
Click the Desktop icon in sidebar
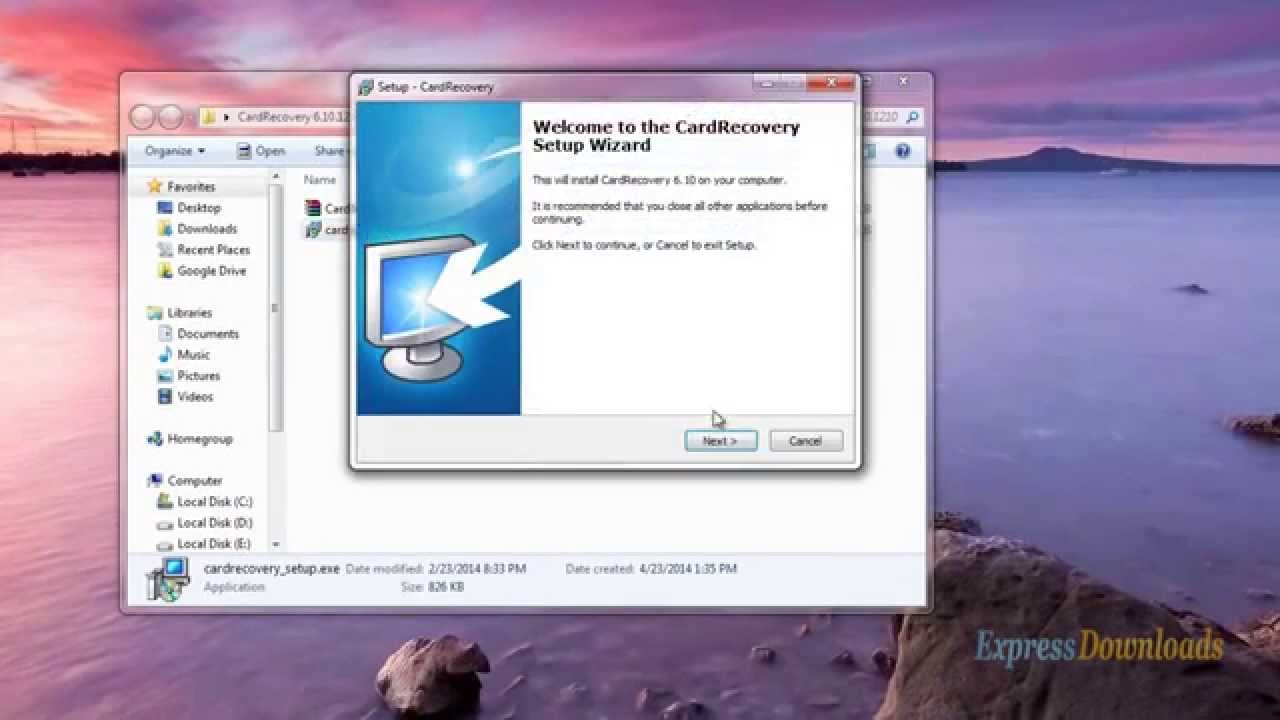click(165, 208)
